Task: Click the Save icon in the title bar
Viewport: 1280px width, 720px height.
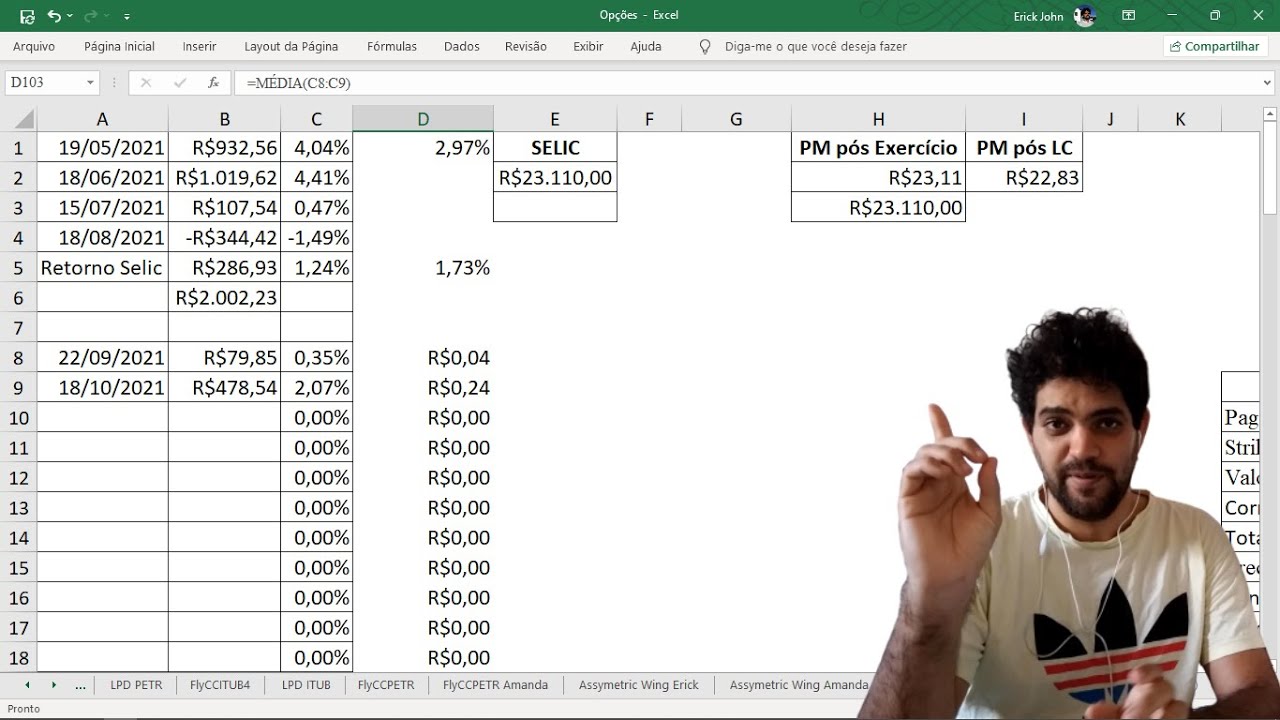Action: (x=27, y=16)
